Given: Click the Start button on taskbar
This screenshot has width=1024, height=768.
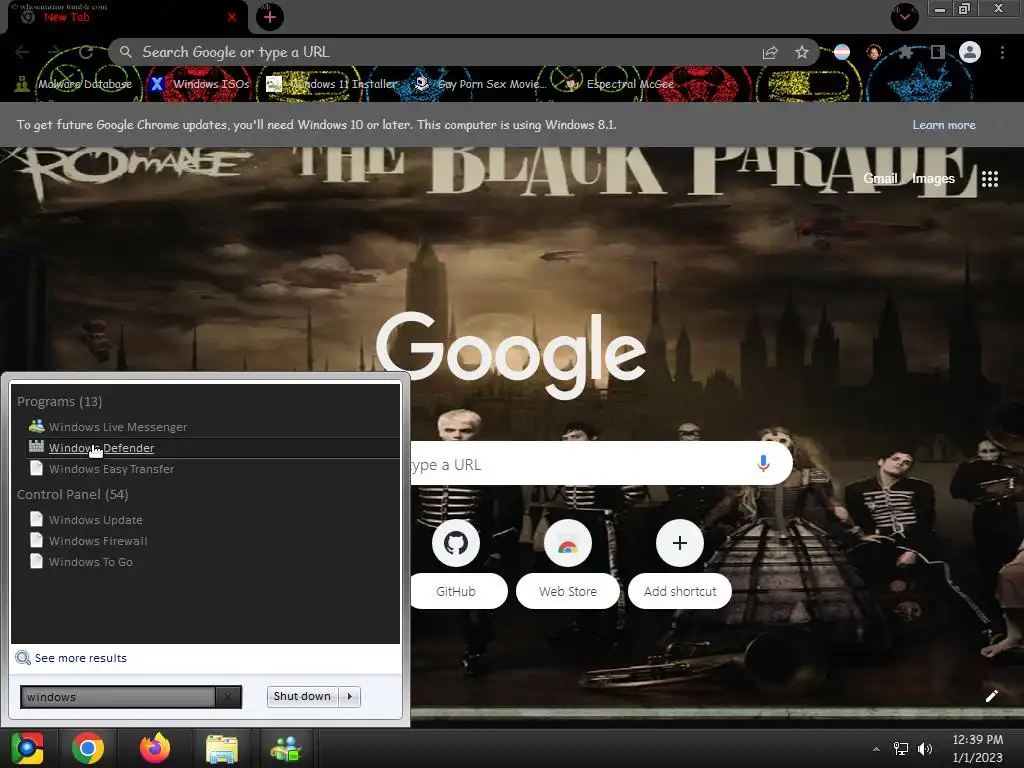Looking at the screenshot, I should (x=27, y=748).
